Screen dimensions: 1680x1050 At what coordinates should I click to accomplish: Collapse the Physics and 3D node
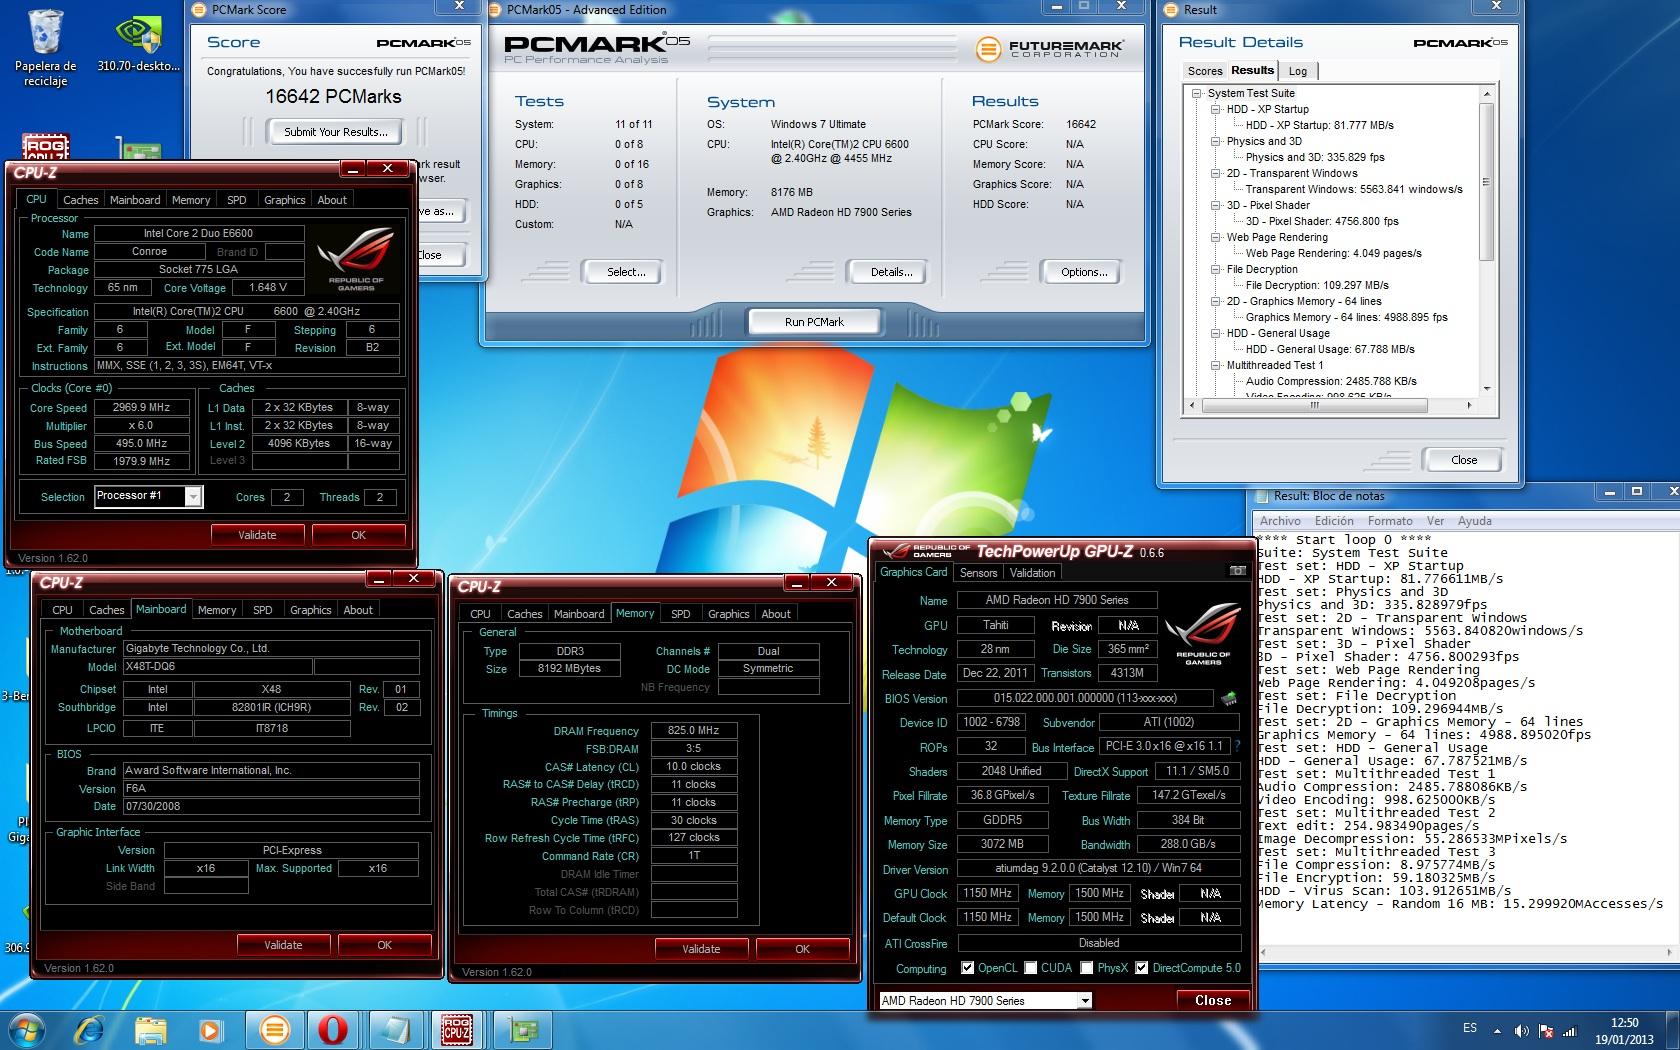point(1216,141)
